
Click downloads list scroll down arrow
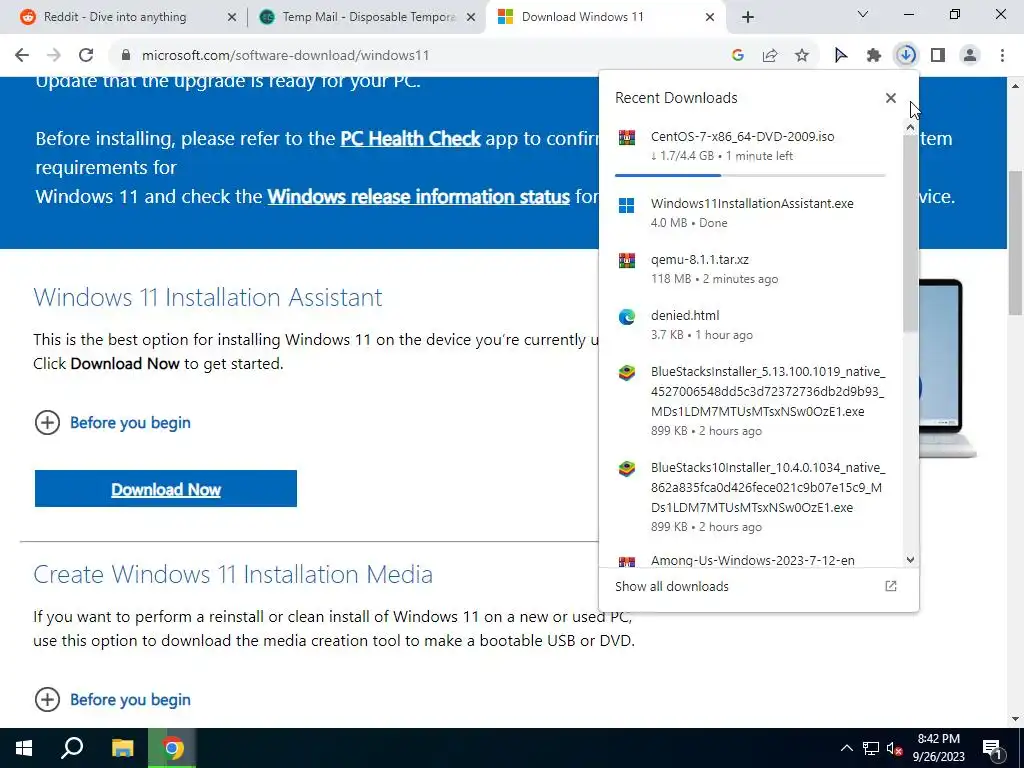point(910,560)
